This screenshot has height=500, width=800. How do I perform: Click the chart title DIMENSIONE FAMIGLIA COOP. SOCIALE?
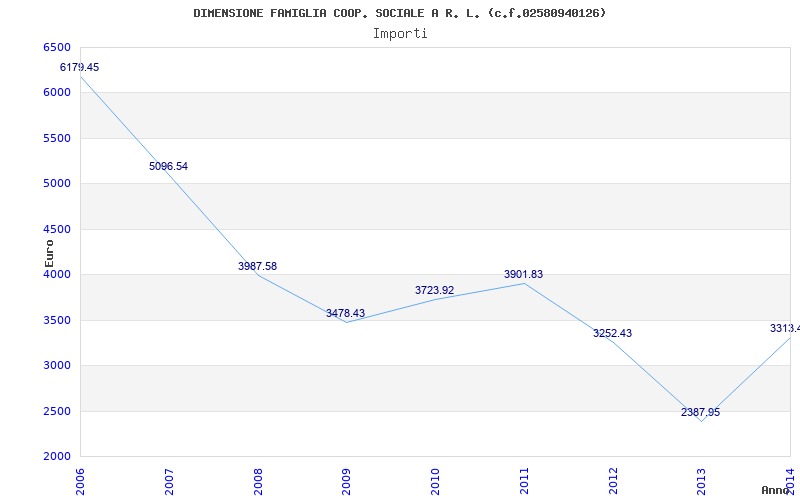(x=399, y=13)
